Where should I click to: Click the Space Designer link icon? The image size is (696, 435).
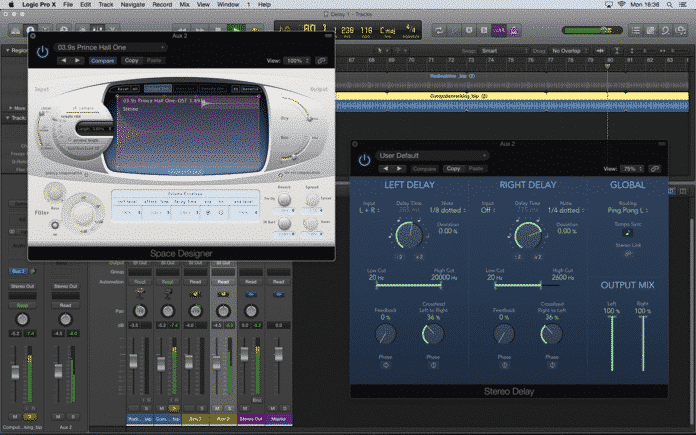[323, 61]
